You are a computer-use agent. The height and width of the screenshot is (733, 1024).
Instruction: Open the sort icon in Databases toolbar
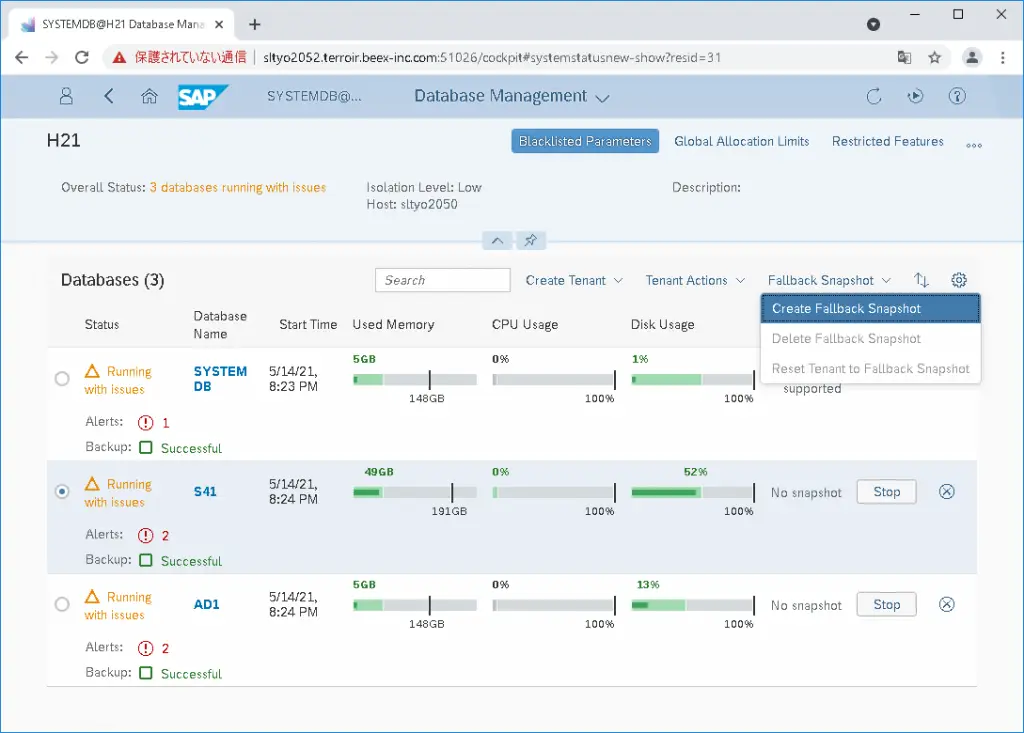click(921, 280)
